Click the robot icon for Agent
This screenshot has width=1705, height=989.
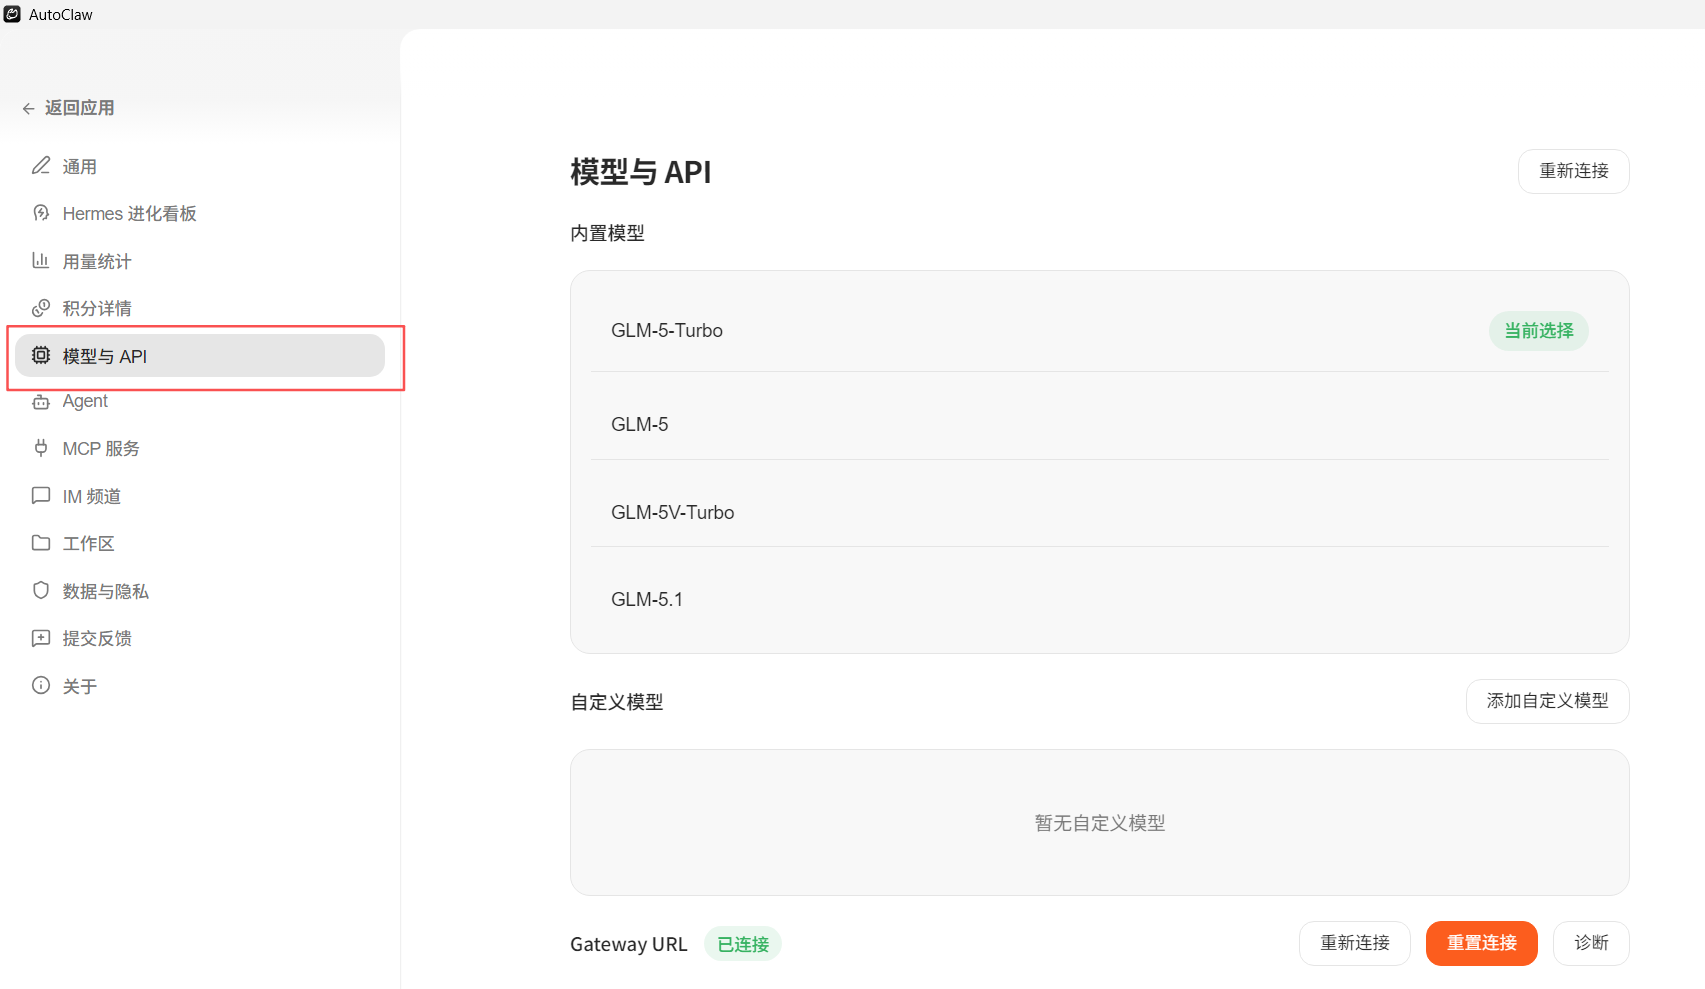[x=41, y=401]
